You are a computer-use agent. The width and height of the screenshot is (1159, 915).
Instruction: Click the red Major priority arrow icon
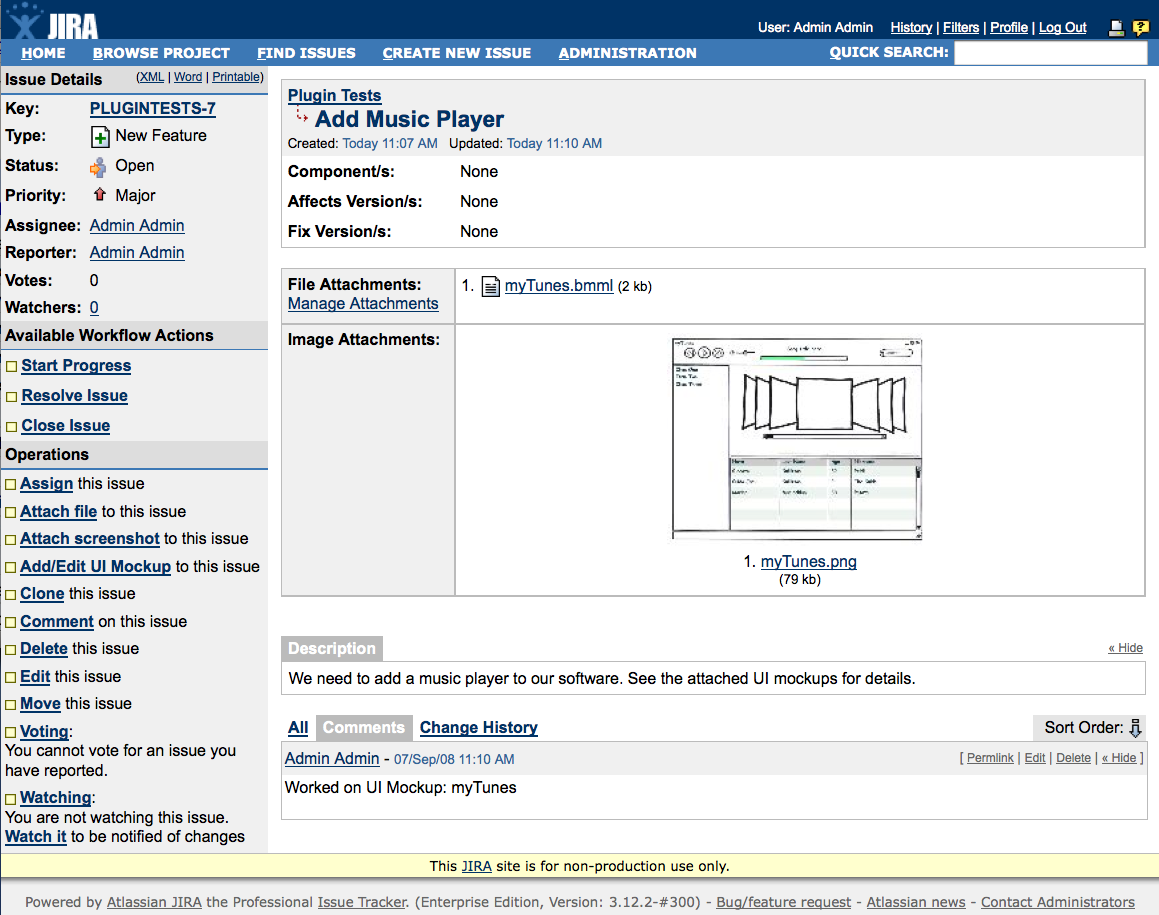click(99, 195)
